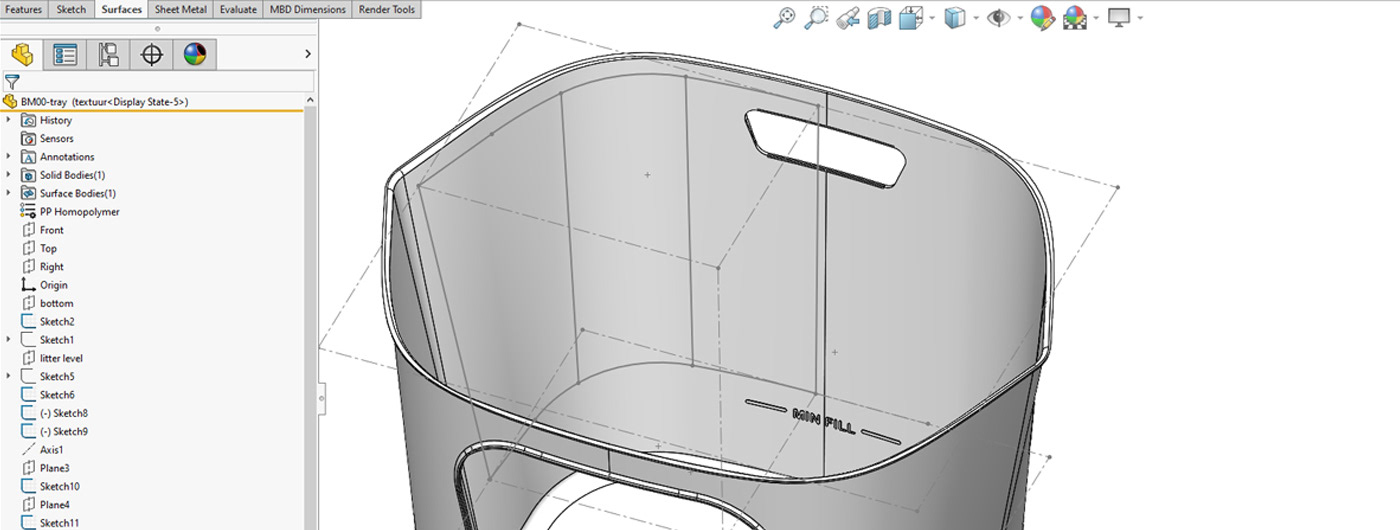
Task: Open the DimXpertManager crosshair tab
Action: click(x=151, y=54)
